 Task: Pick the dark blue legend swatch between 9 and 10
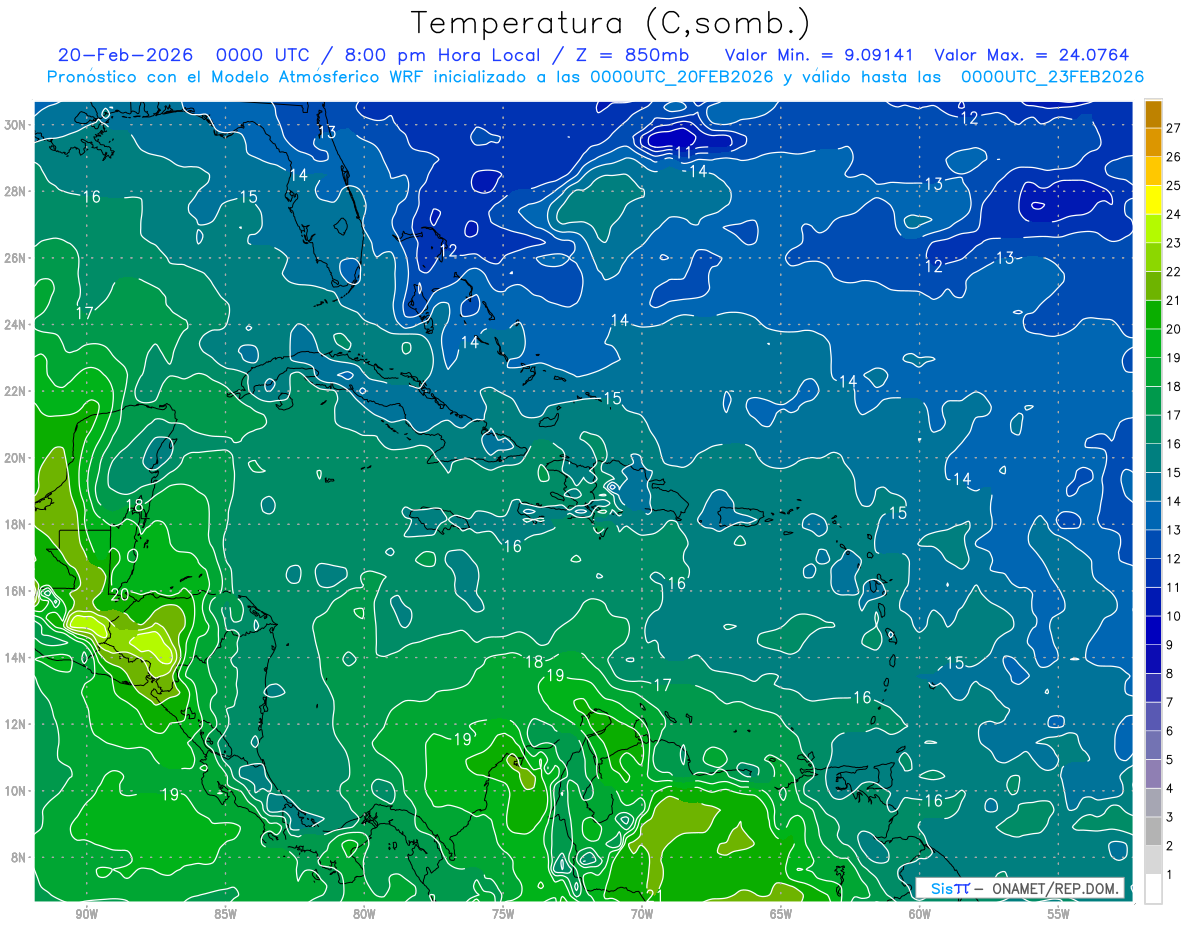point(1153,631)
